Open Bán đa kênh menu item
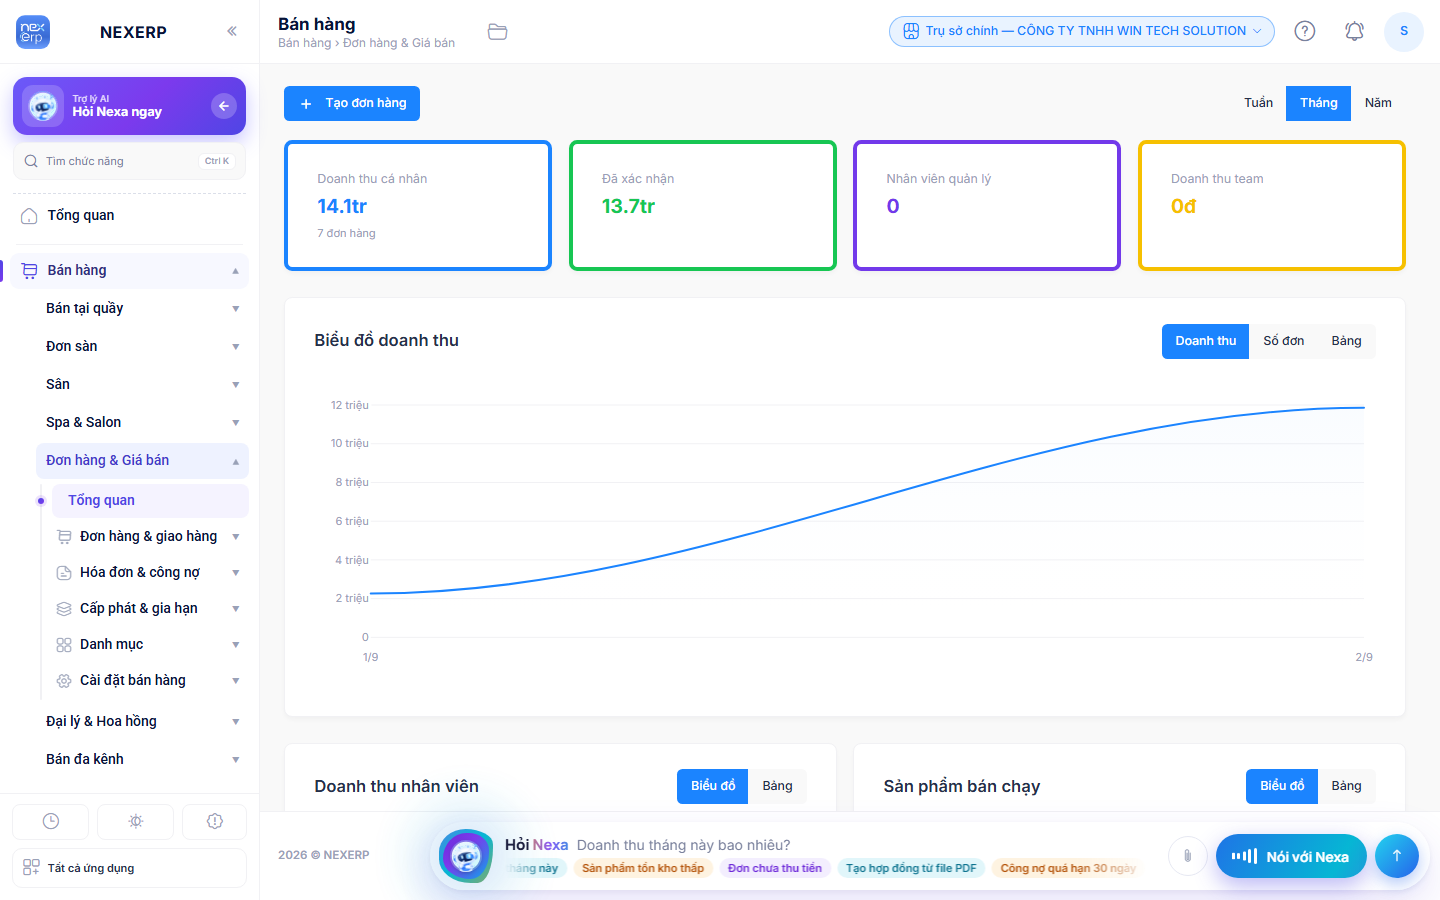Screen dimensions: 1440x900 tap(142, 760)
